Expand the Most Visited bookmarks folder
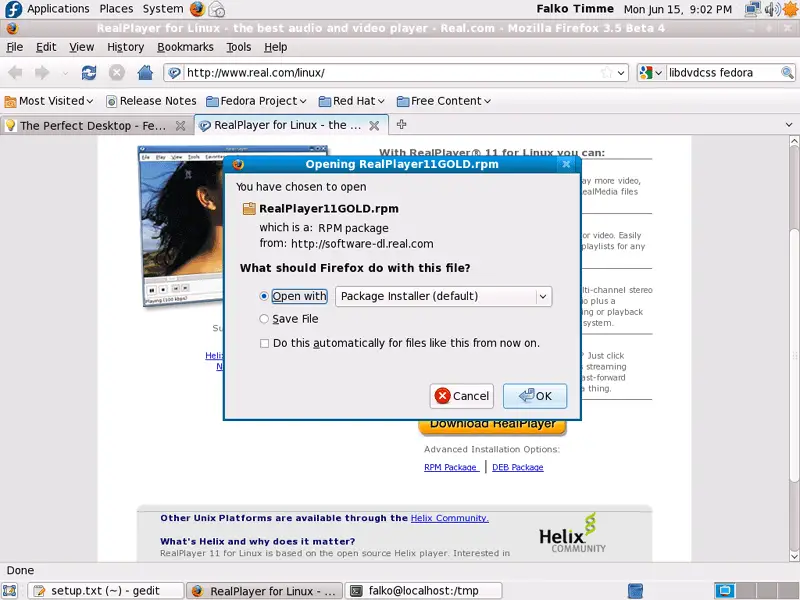This screenshot has height=600, width=800. click(x=49, y=101)
